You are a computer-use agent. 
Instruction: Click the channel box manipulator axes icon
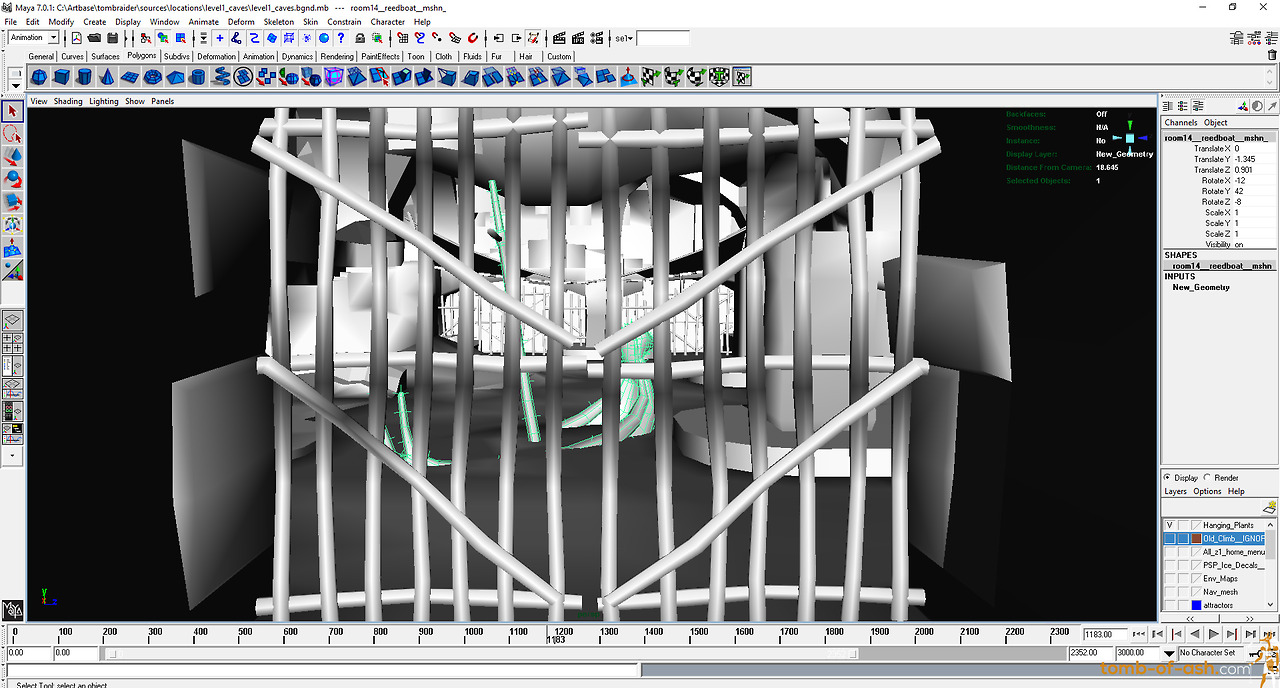[x=1241, y=106]
